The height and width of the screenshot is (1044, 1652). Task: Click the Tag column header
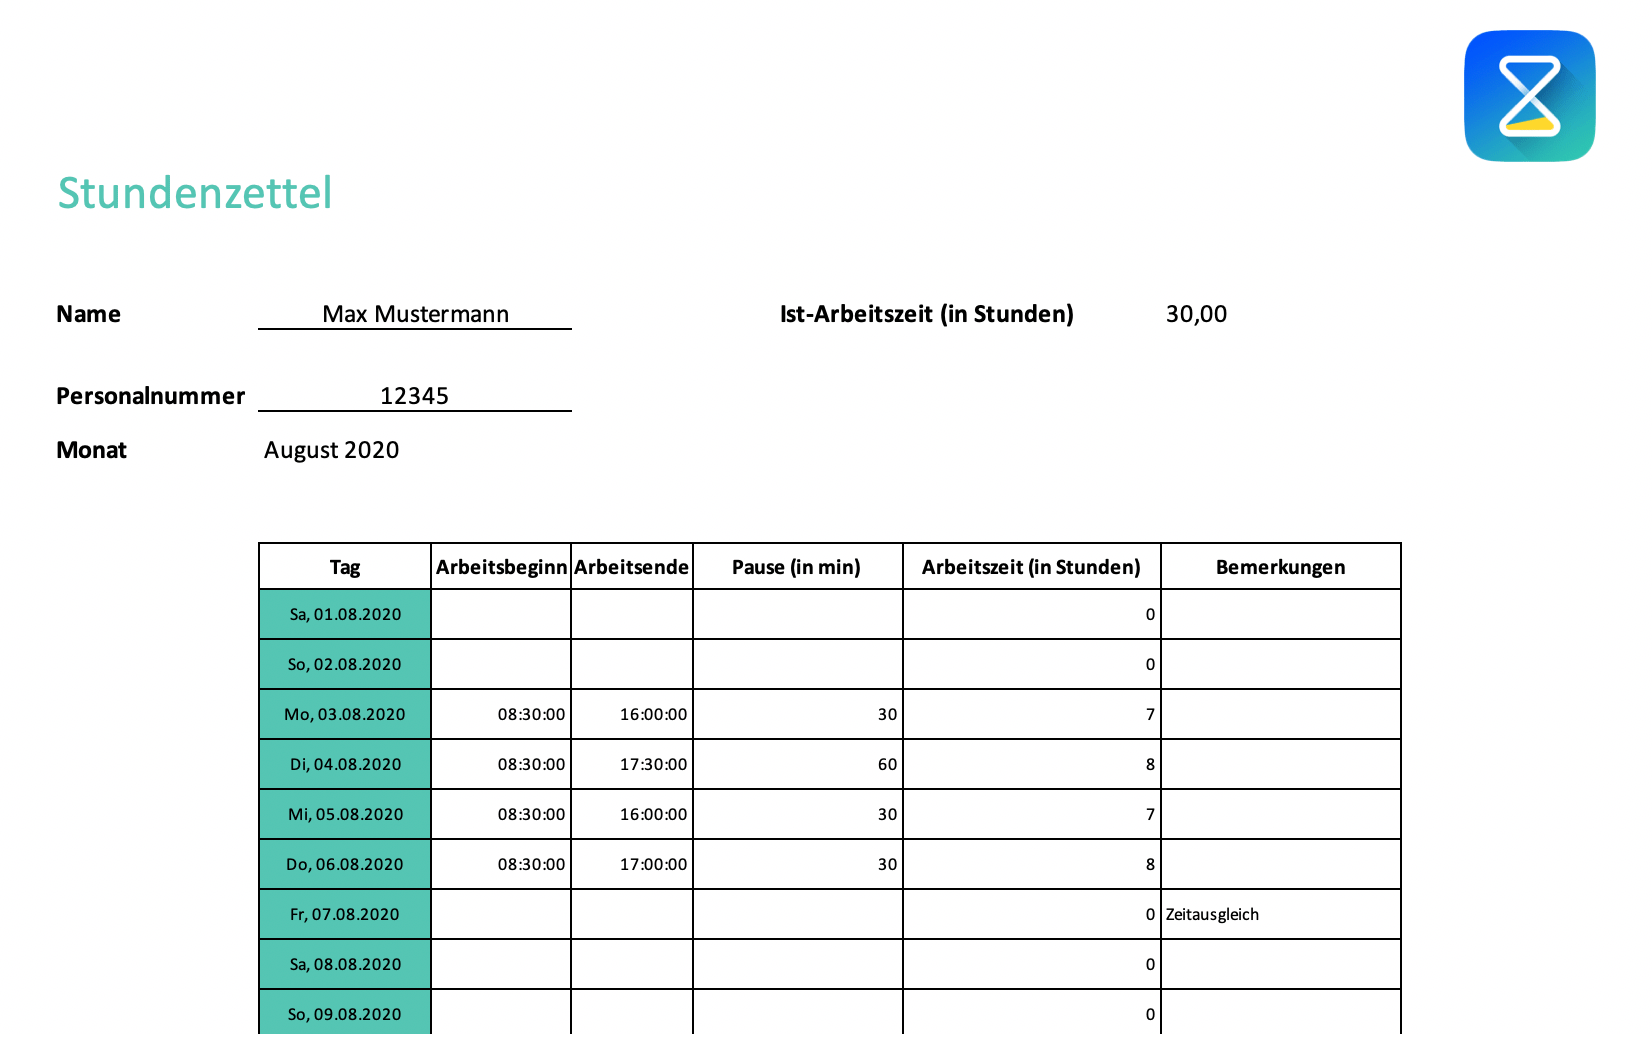pos(345,567)
